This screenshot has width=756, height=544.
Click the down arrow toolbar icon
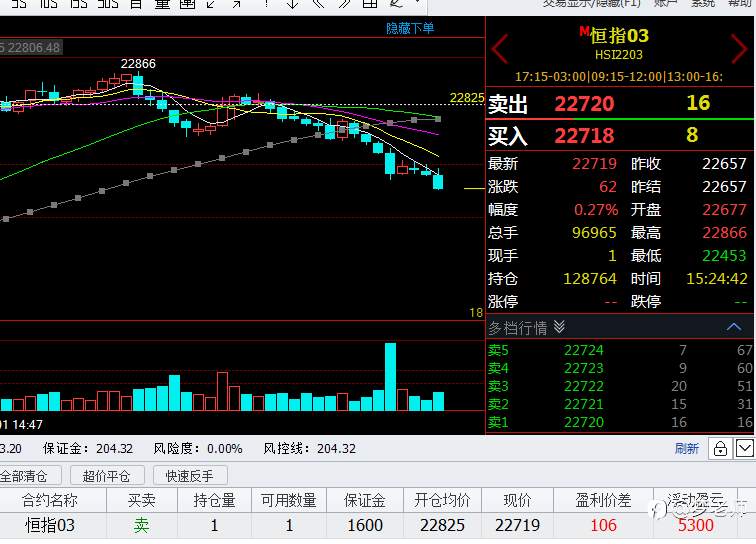click(x=292, y=4)
